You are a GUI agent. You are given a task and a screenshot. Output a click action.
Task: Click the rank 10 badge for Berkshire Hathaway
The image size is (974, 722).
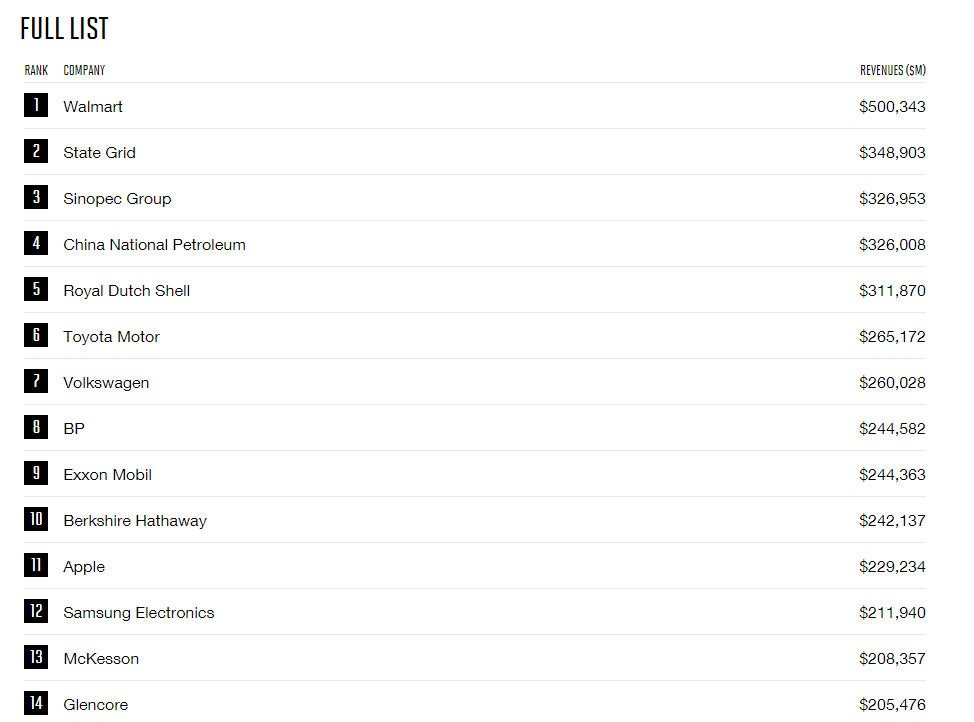coord(36,519)
